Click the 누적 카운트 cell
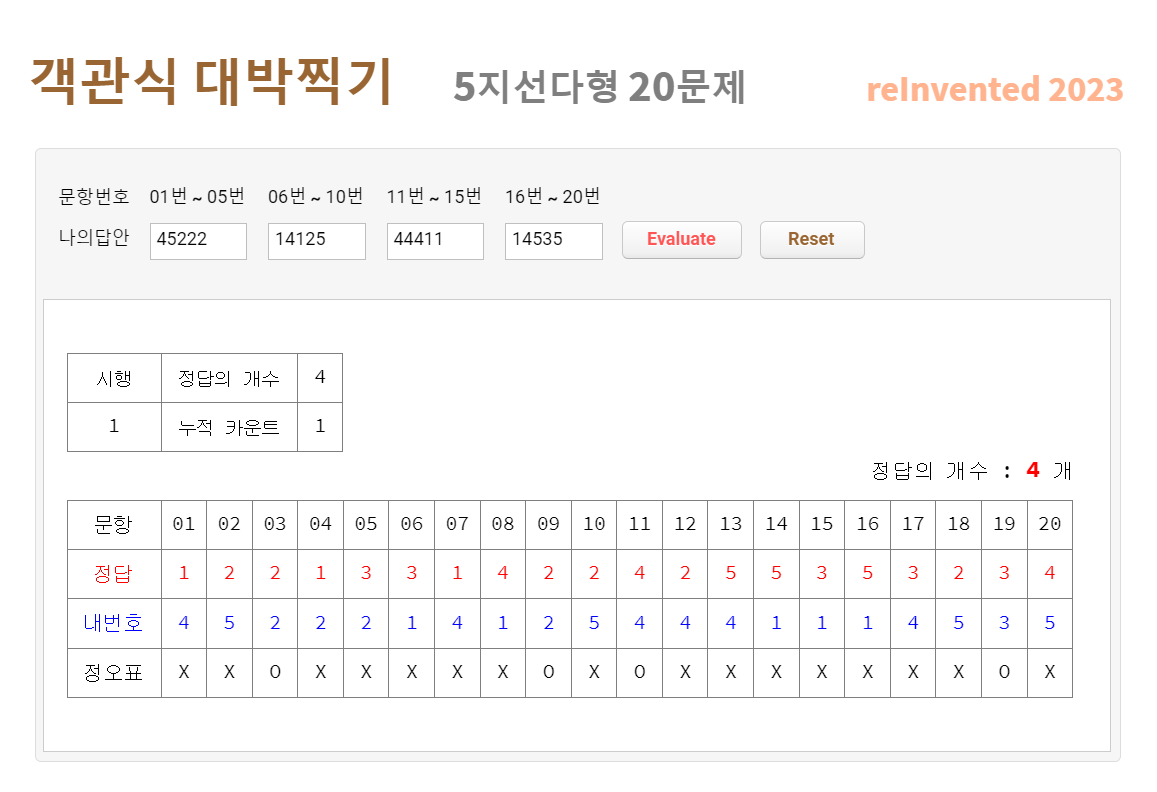Screen dimensions: 1157x792 pos(229,427)
